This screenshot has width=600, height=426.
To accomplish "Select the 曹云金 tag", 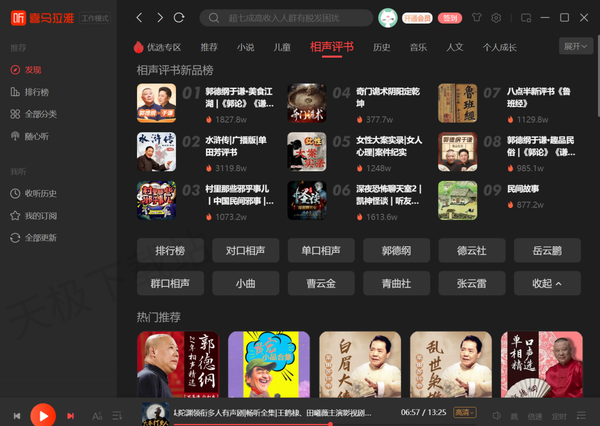I will tap(321, 283).
